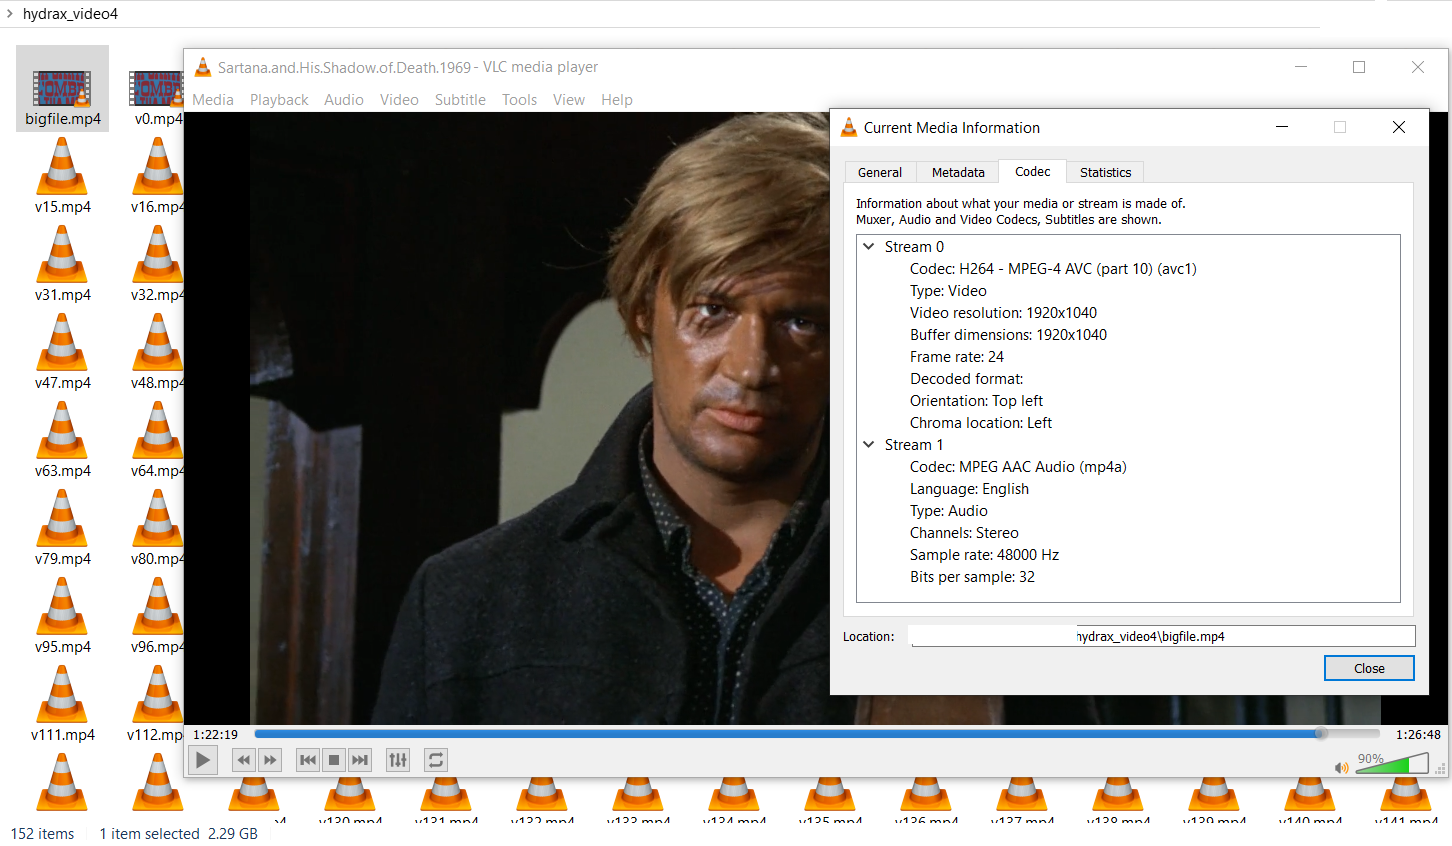Image resolution: width=1452 pixels, height=846 pixels.
Task: Select 'Channels: Stereo' row
Action: tap(964, 533)
